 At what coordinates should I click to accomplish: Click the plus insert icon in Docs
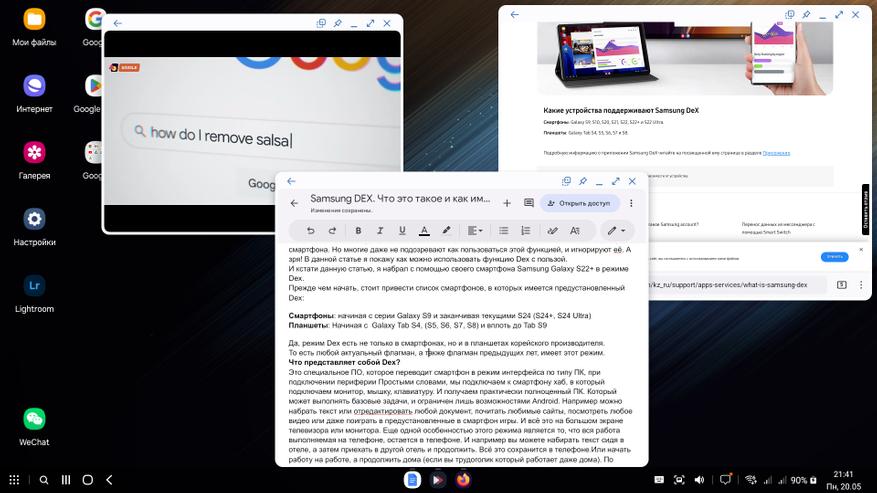pos(507,203)
